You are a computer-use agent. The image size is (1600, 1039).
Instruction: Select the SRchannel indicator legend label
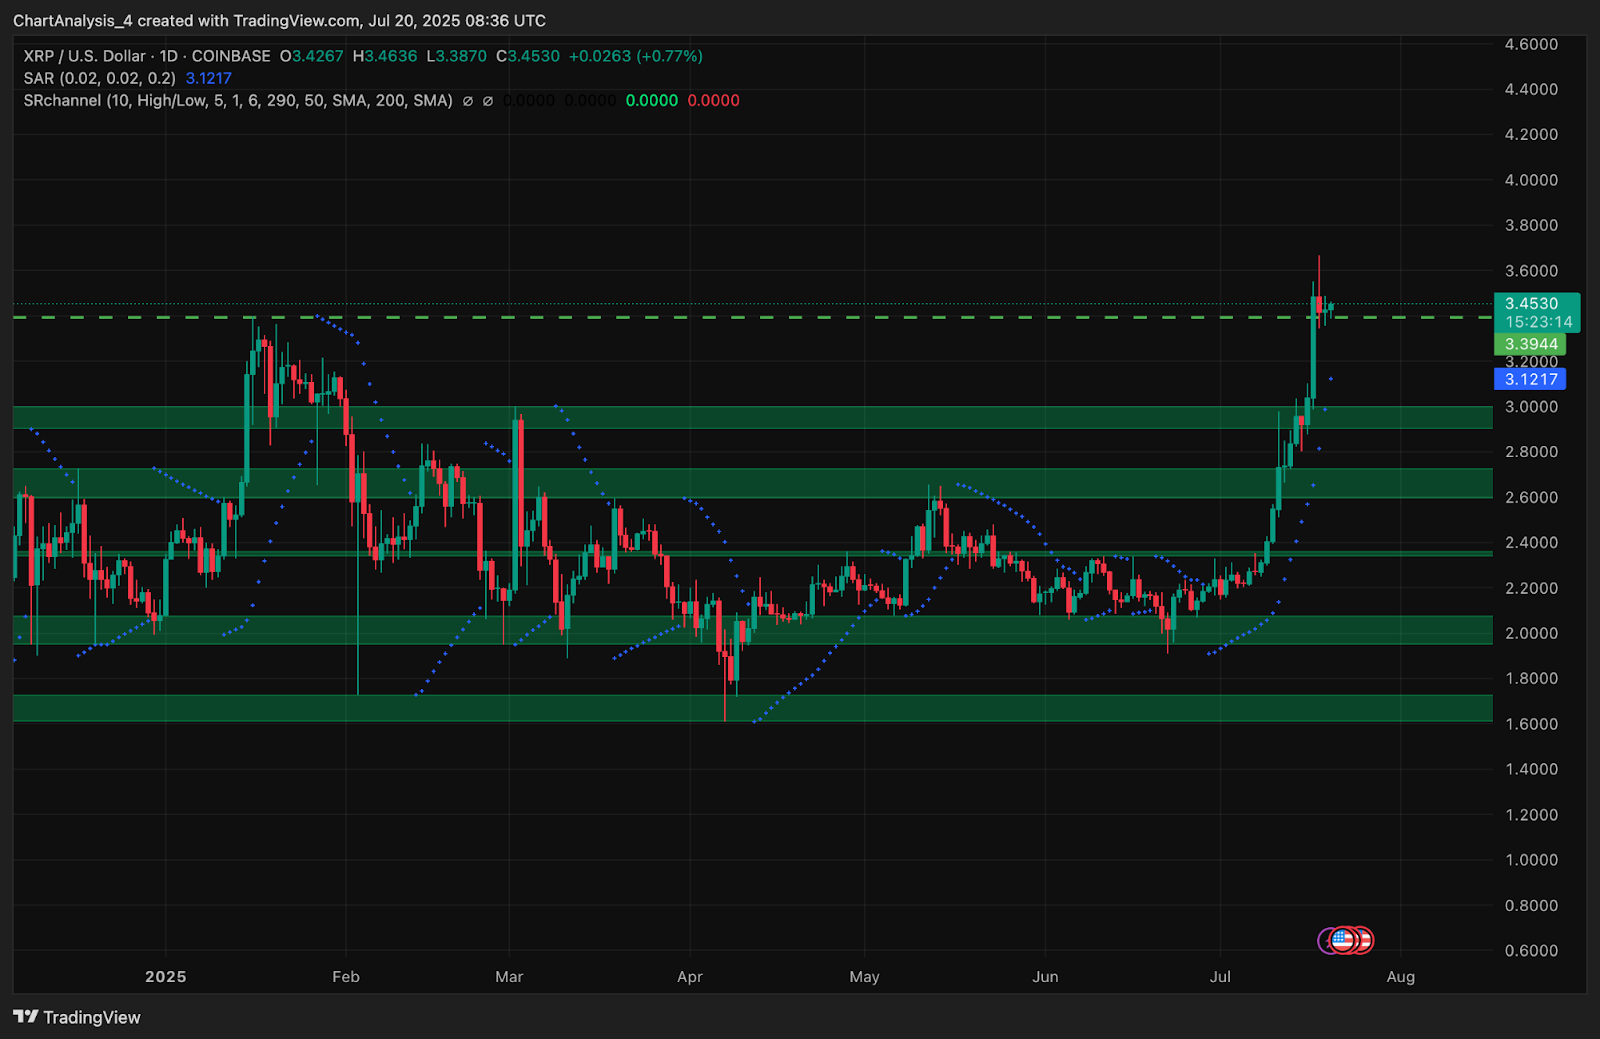click(238, 101)
